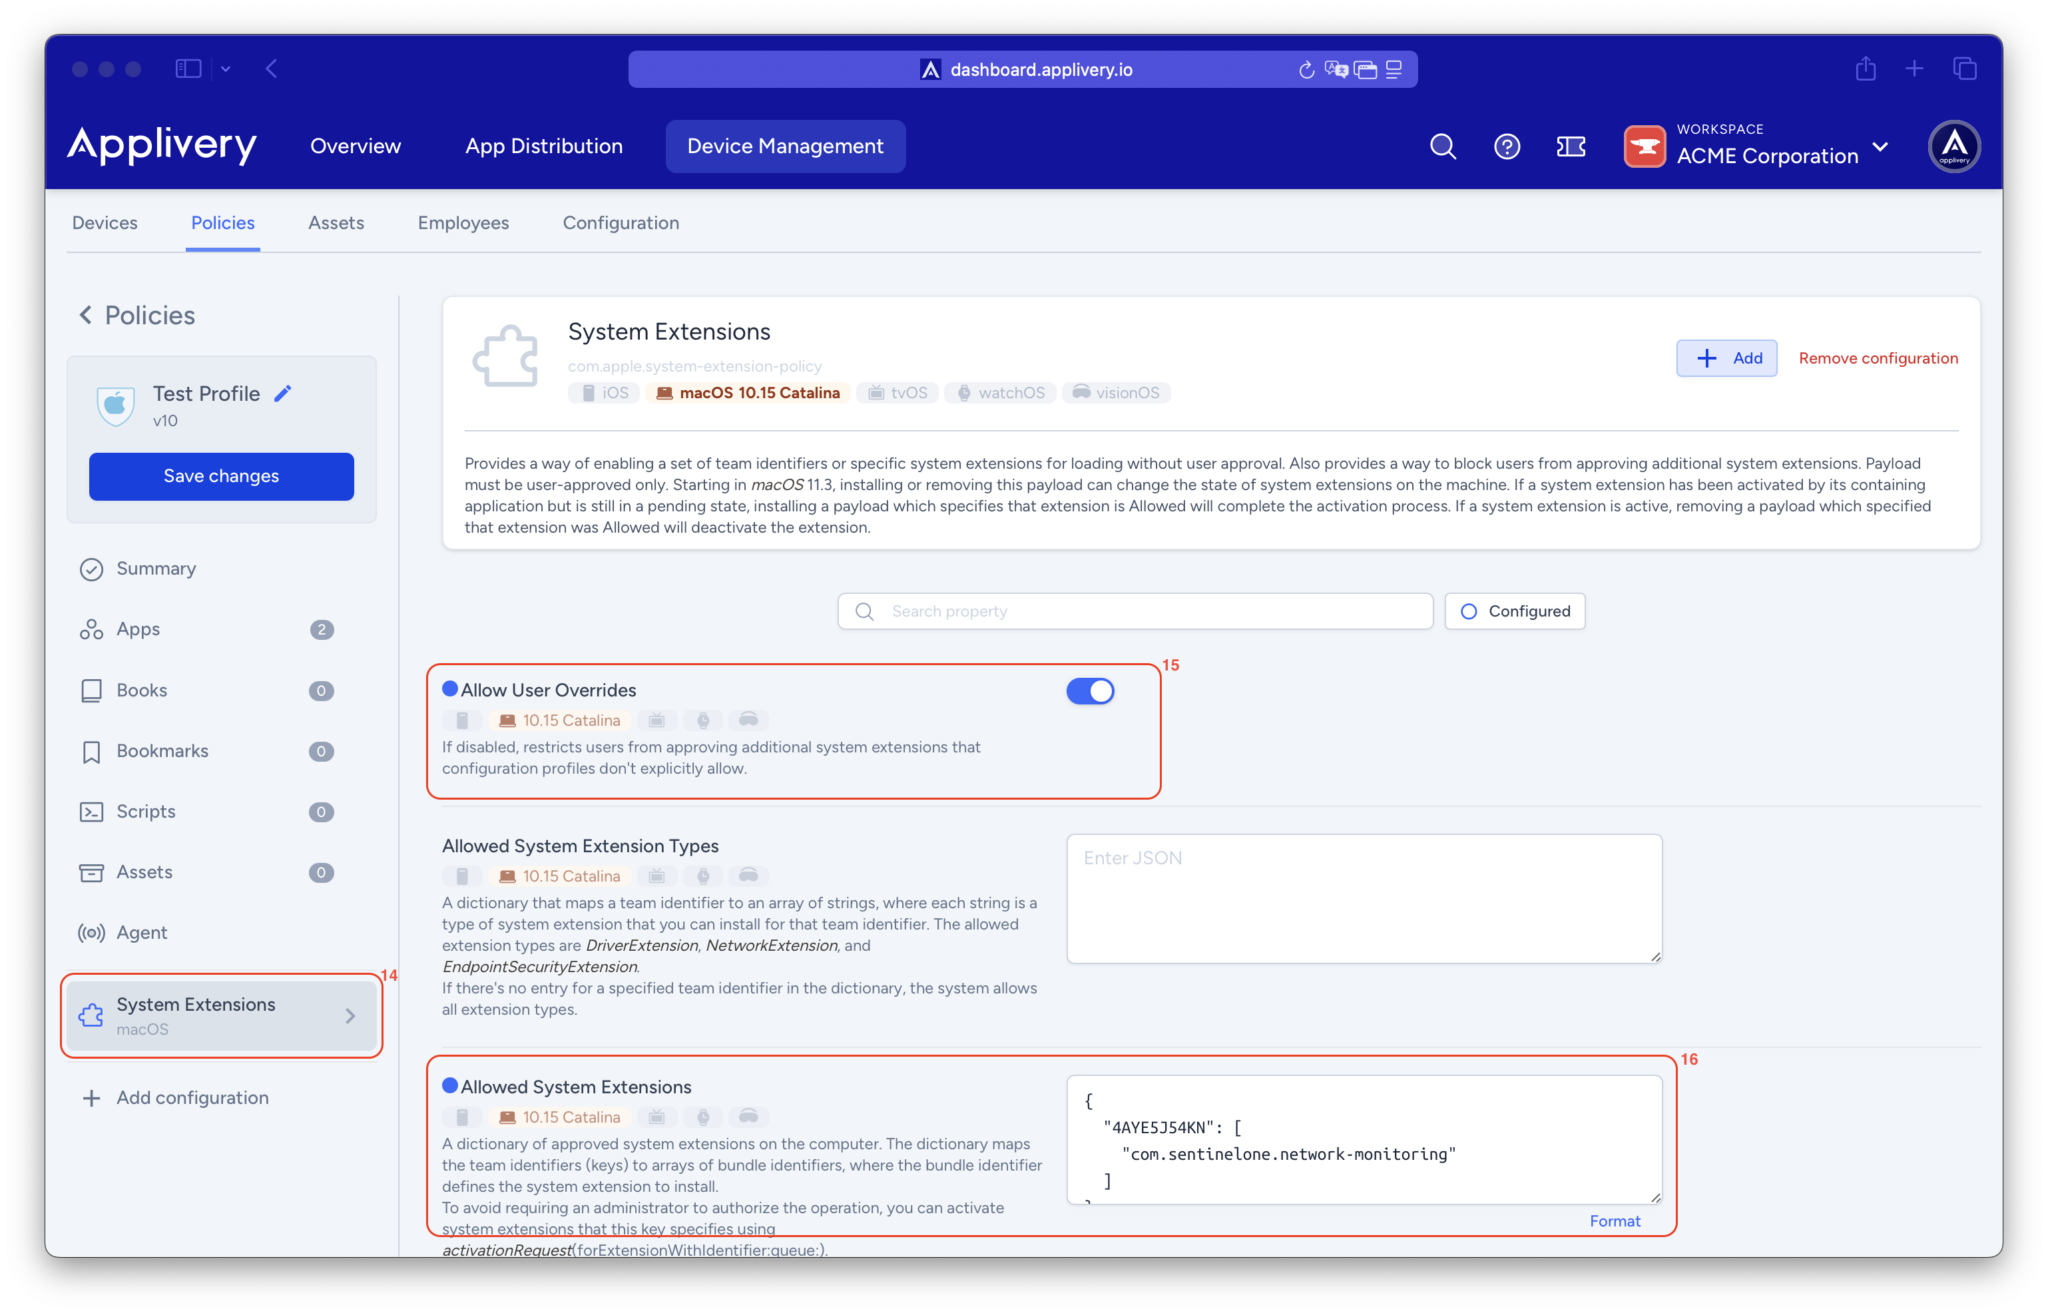This screenshot has width=2048, height=1313.
Task: Open the App Distribution menu
Action: point(543,146)
